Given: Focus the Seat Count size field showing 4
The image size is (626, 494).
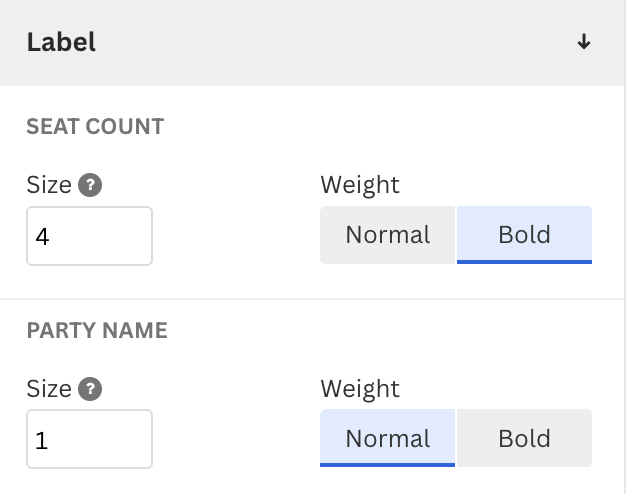Looking at the screenshot, I should click(89, 236).
